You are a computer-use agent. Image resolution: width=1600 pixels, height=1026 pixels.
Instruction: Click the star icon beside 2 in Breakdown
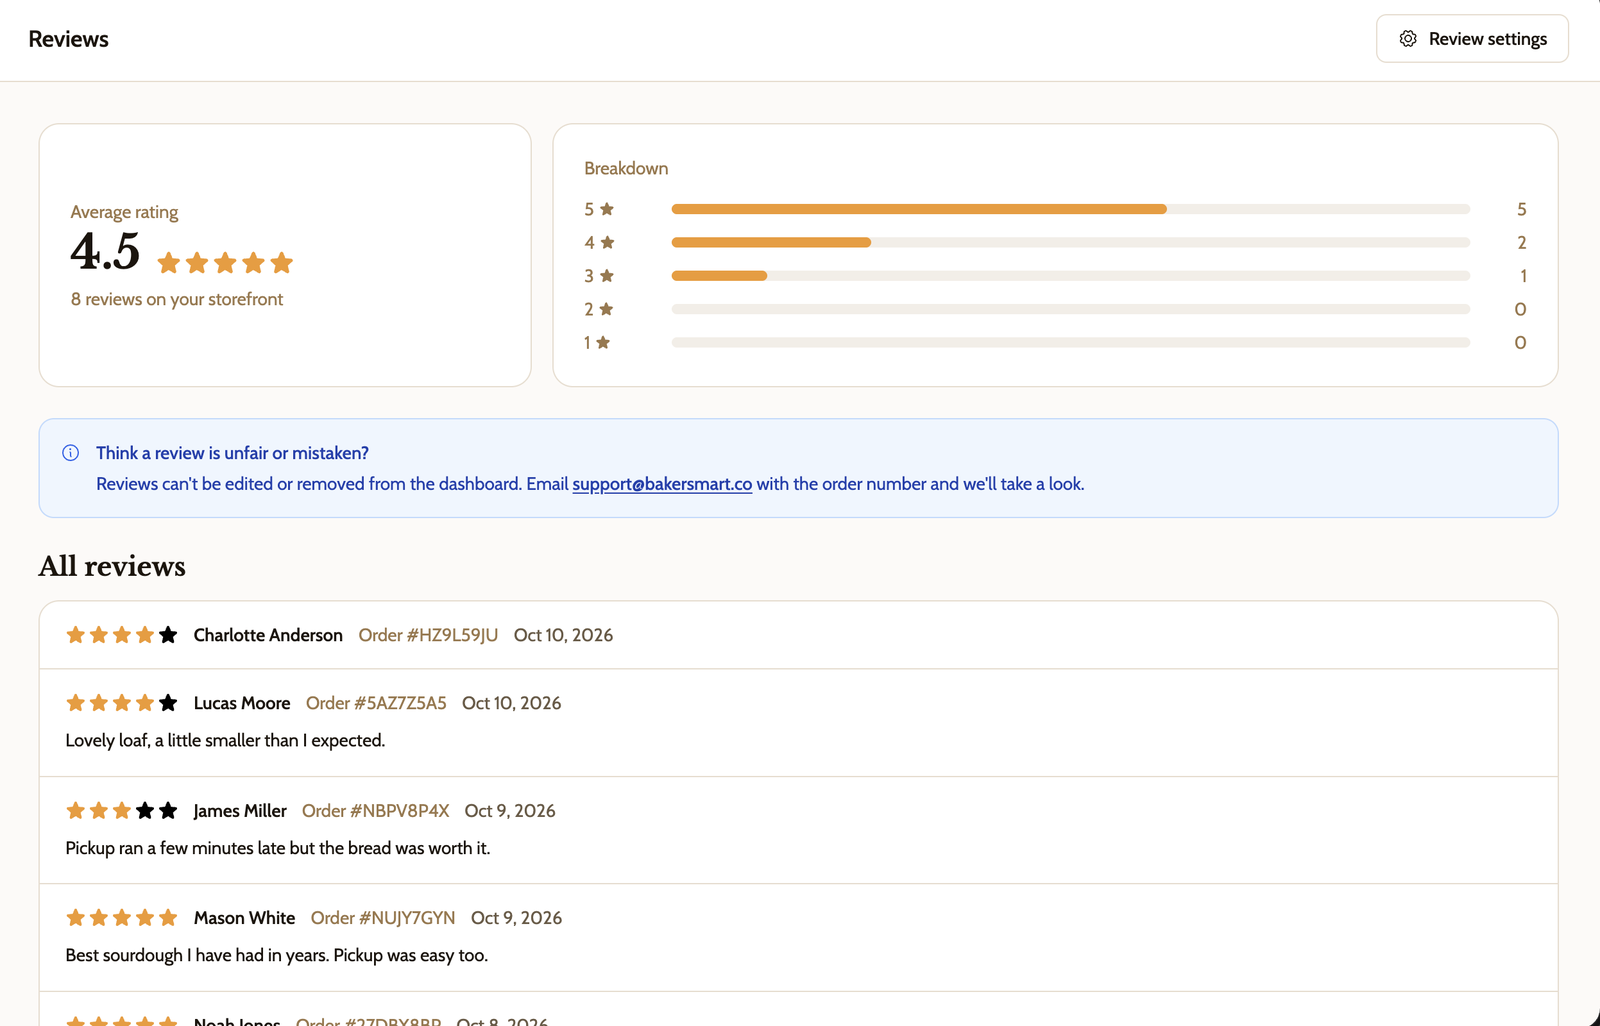pos(606,309)
